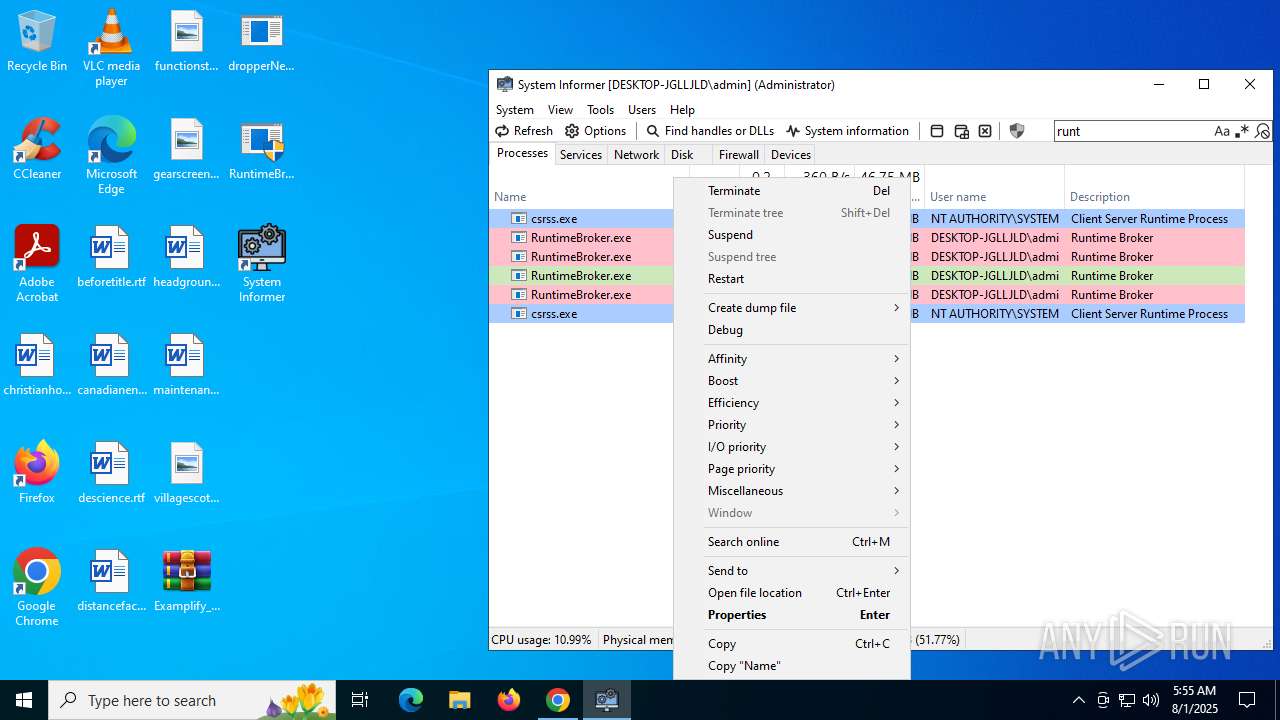Screen dimensions: 1280x720
Task: Open the Users menu
Action: pos(642,110)
